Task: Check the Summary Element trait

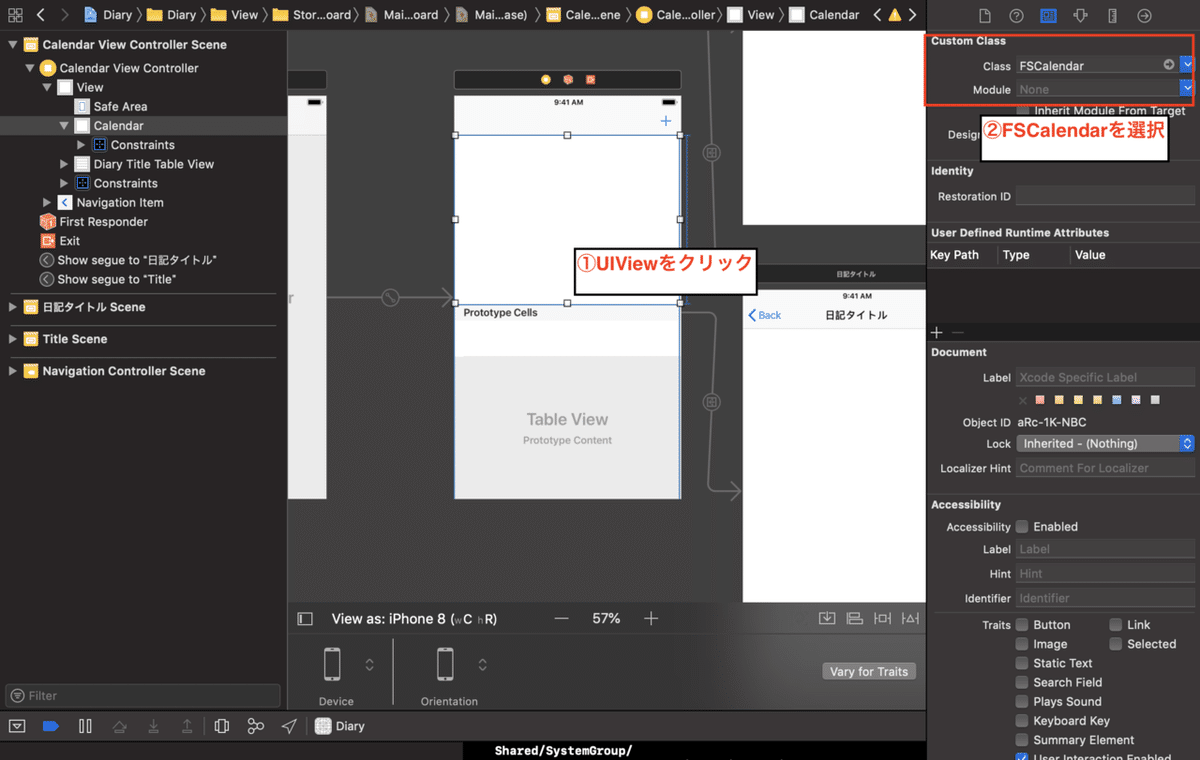Action: (x=1022, y=740)
